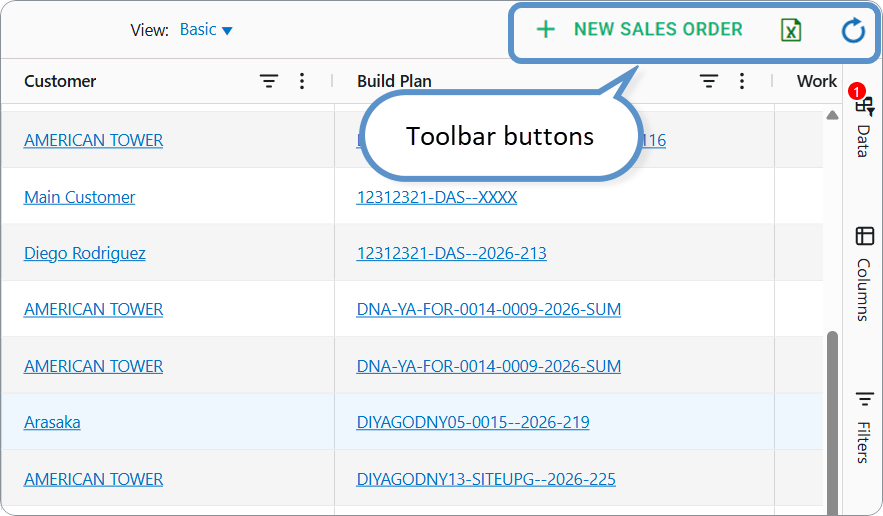Click the Export to Excel icon
The height and width of the screenshot is (516, 883).
791,30
